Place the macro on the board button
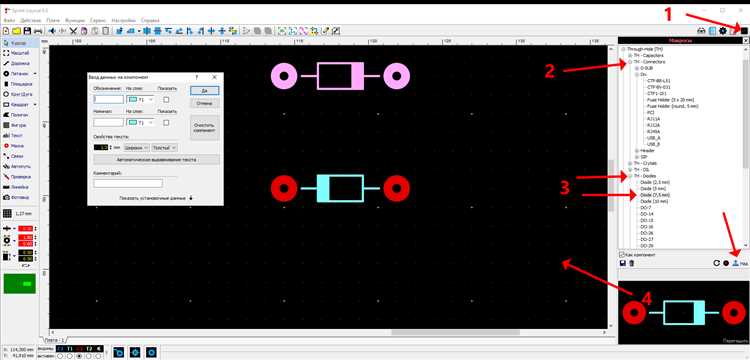The image size is (750, 360). 739,263
